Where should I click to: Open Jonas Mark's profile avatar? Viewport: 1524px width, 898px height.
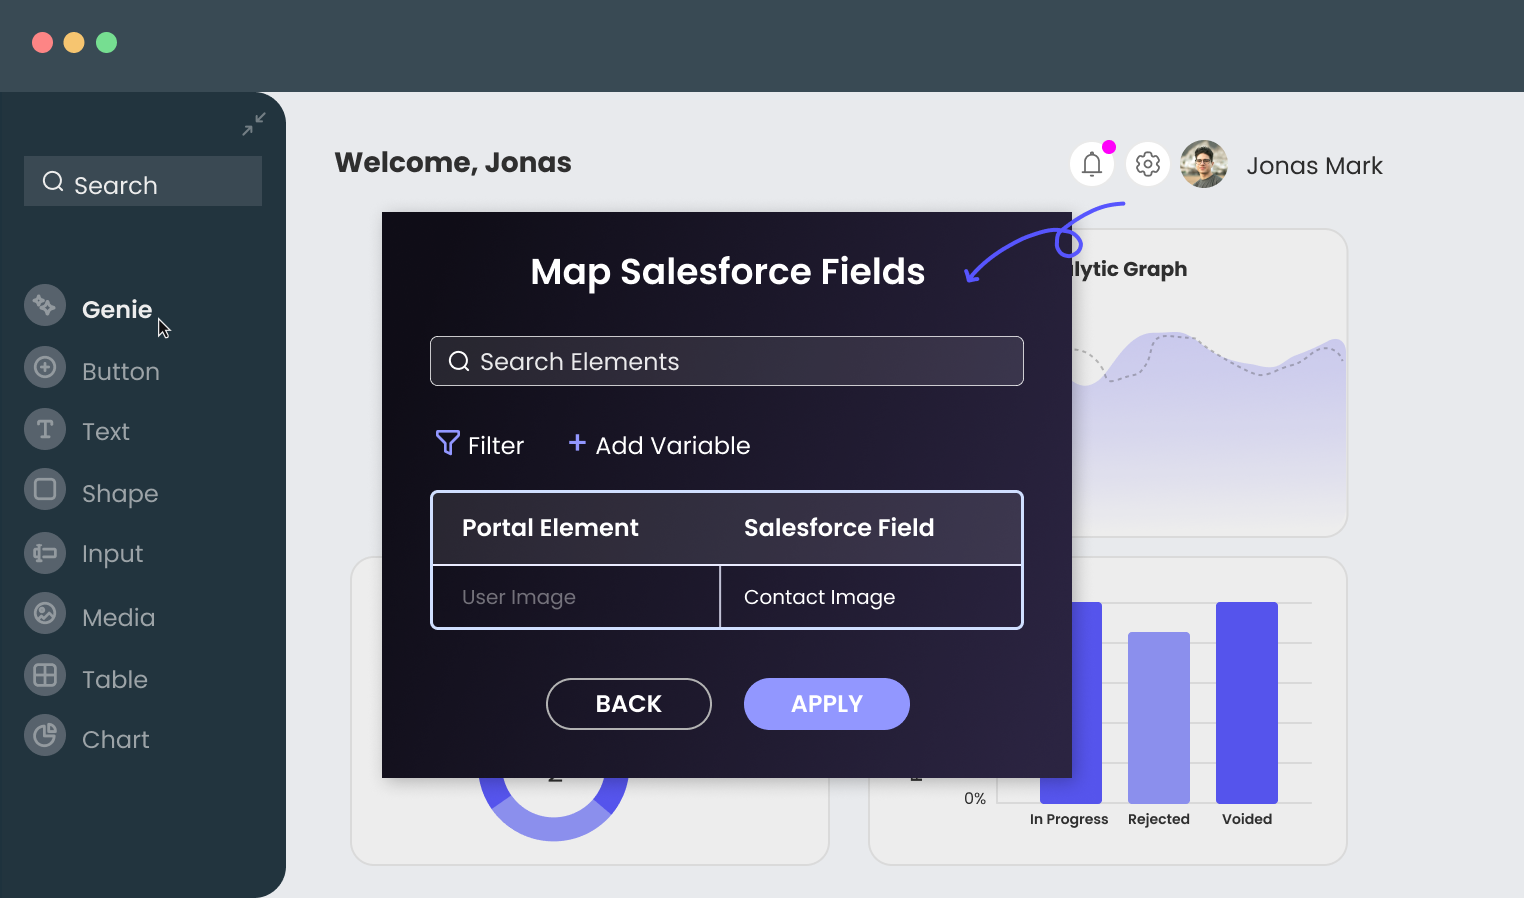click(1204, 164)
